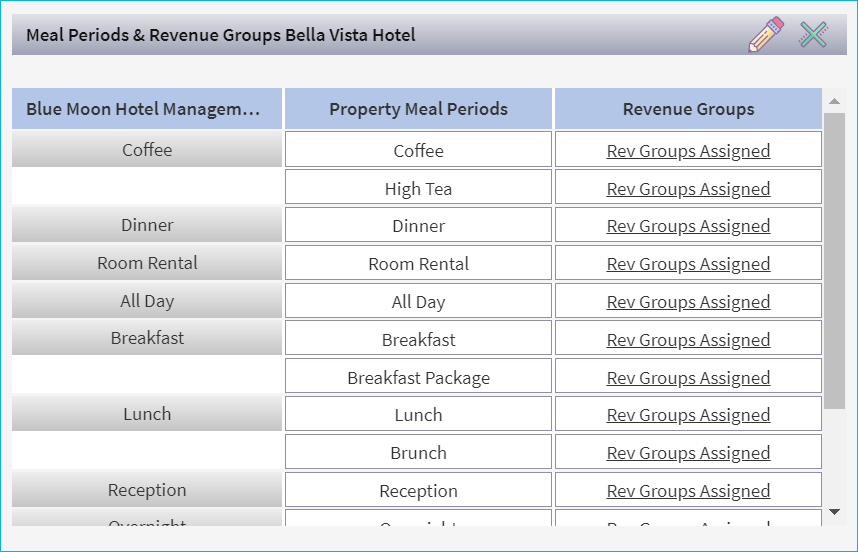The image size is (858, 552).
Task: Select the Coffee management meal period button
Action: coord(147,150)
